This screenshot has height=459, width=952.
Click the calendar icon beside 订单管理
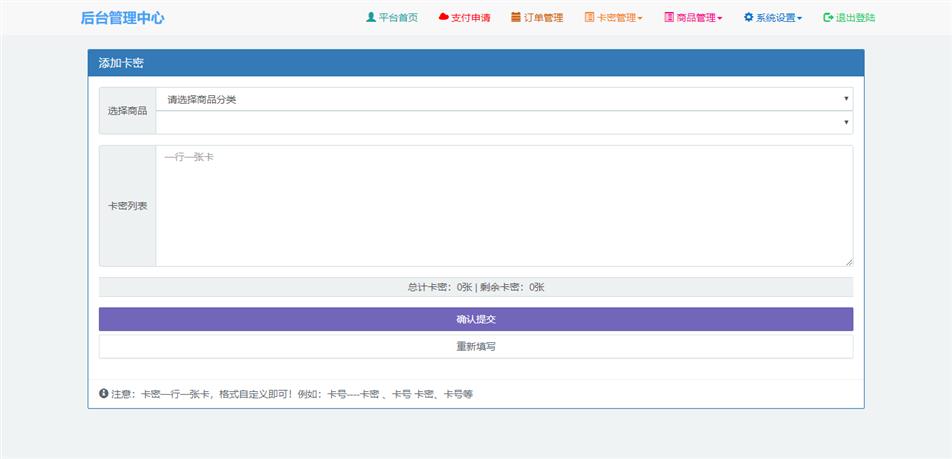coord(516,17)
